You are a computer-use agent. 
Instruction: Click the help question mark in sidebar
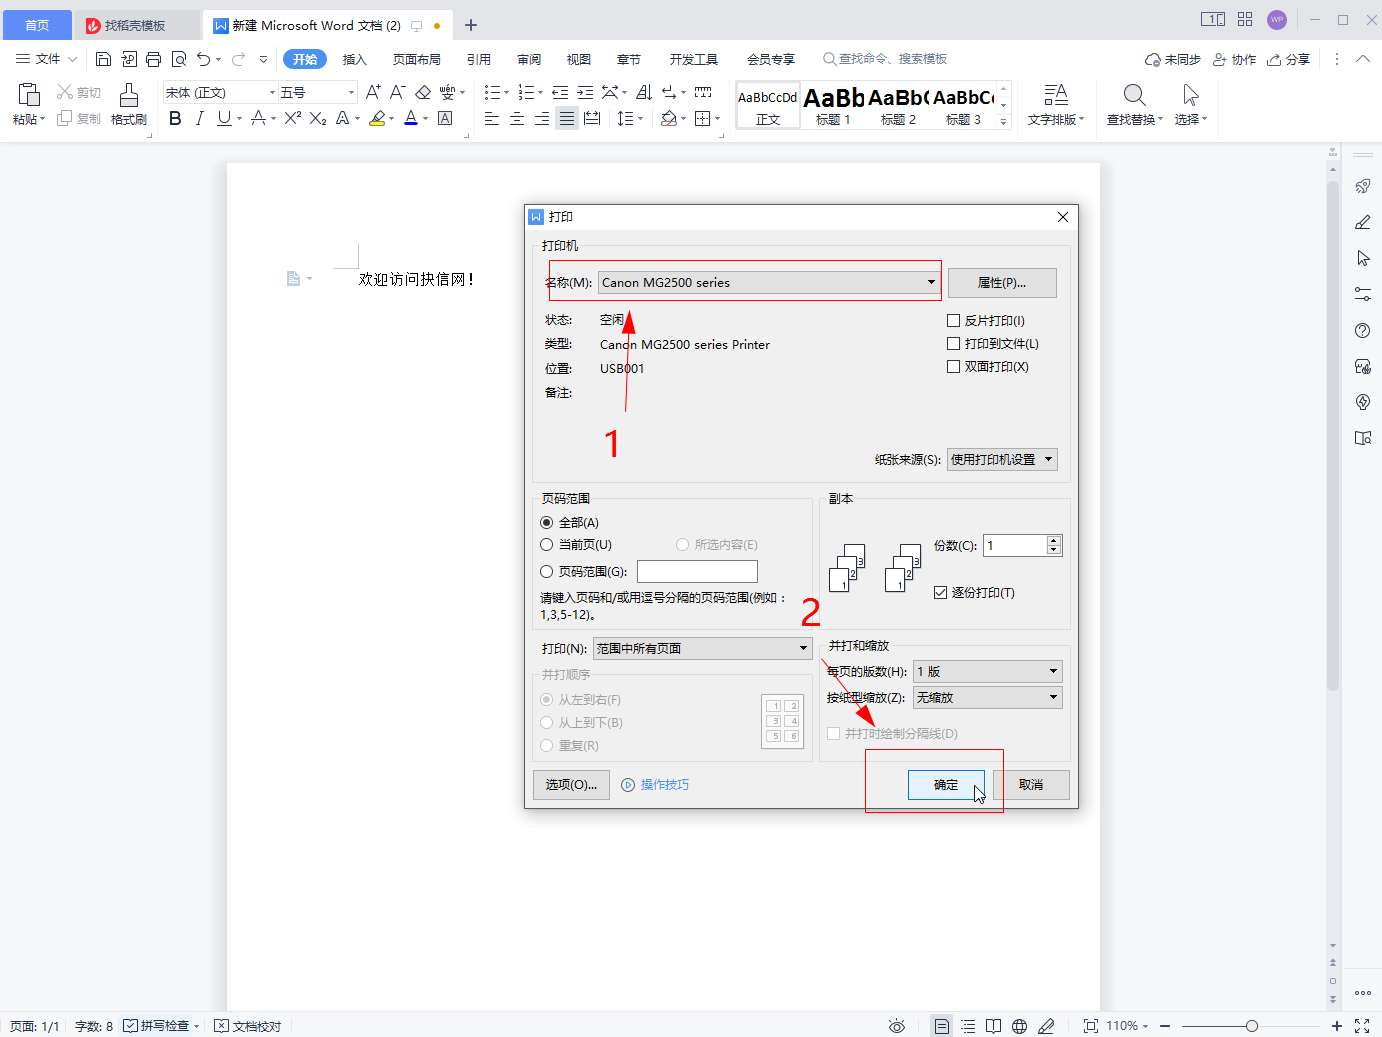point(1362,330)
